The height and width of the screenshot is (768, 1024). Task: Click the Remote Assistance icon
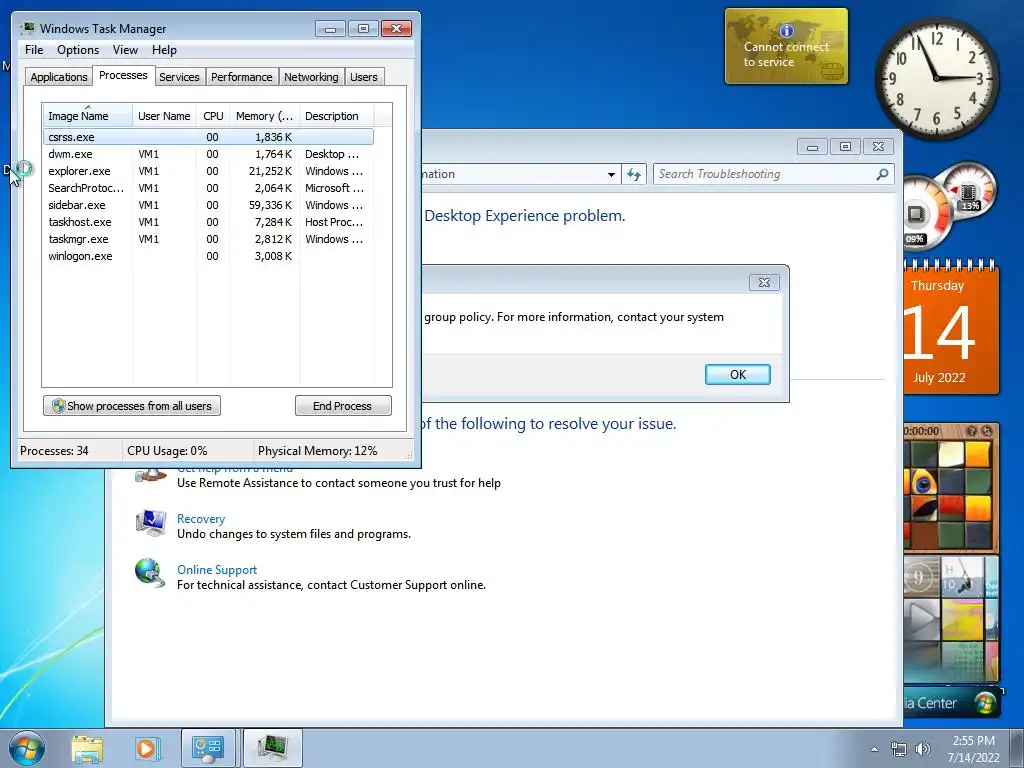[151, 475]
